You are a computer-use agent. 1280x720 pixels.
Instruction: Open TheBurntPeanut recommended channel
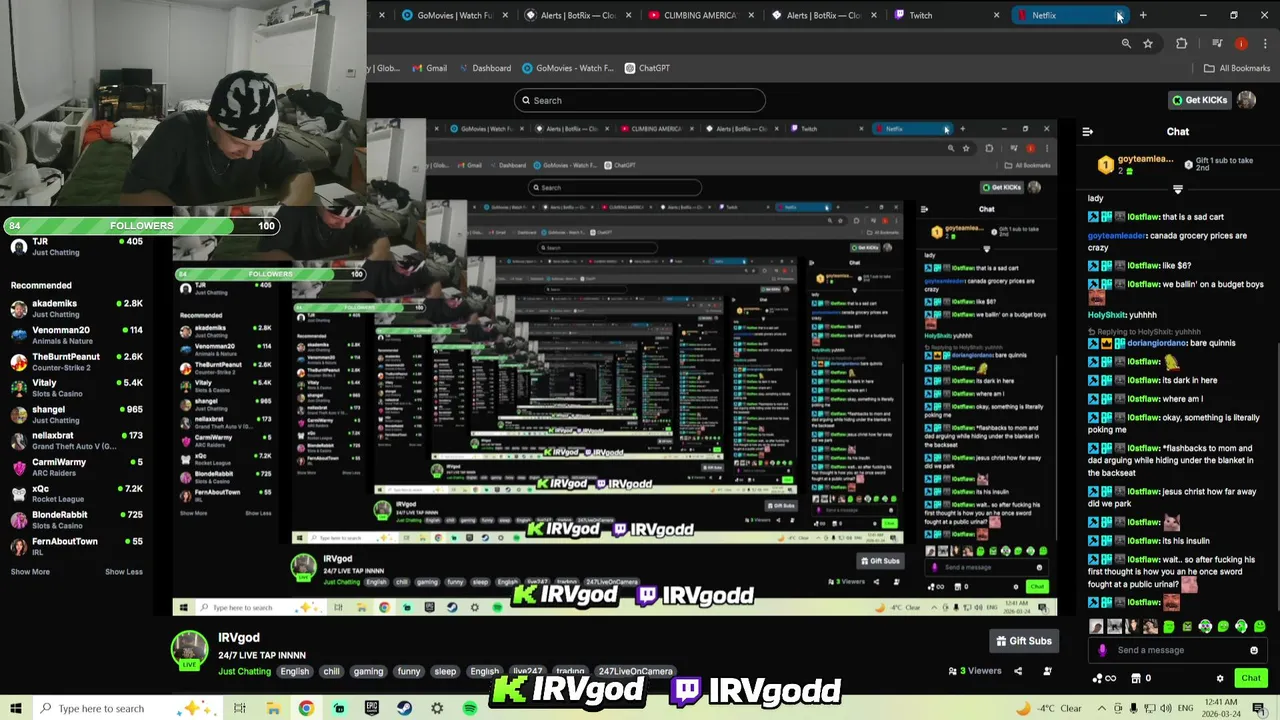tap(75, 361)
